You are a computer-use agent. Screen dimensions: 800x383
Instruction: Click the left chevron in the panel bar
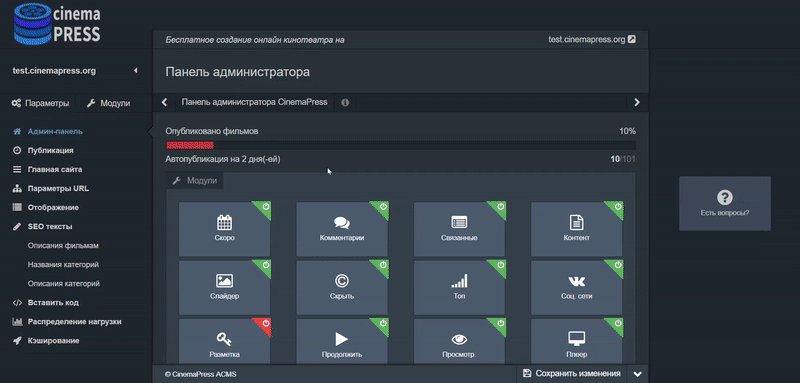tap(164, 103)
